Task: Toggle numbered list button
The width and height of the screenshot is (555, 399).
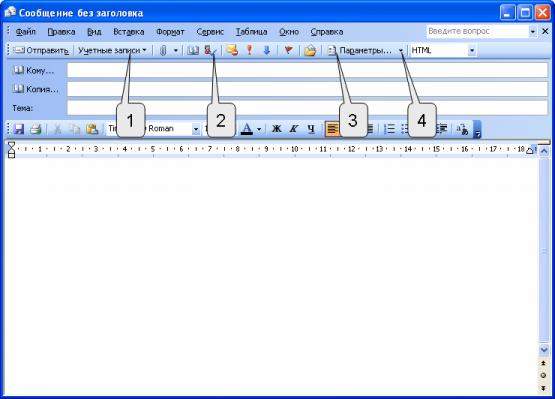Action: coord(389,129)
